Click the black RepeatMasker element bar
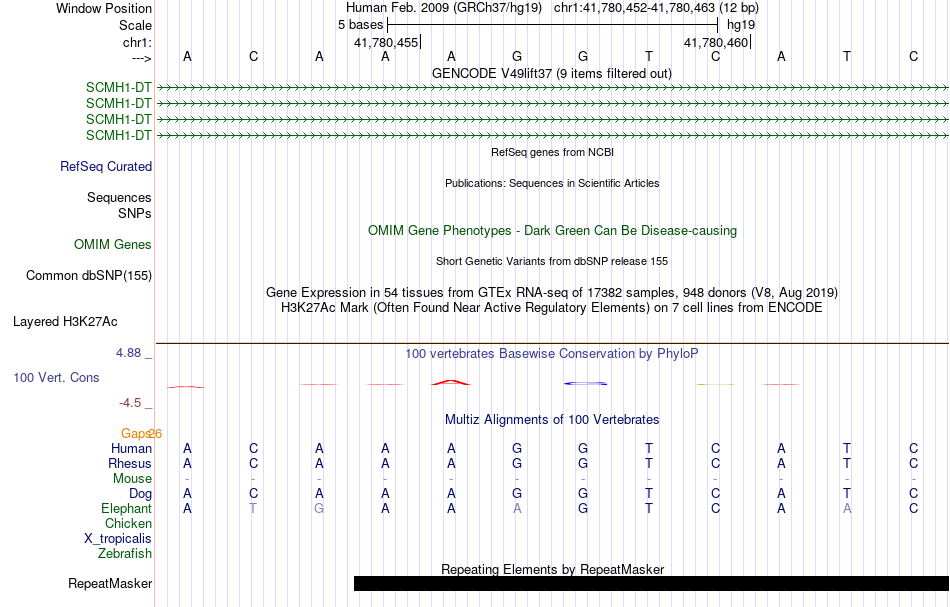 pos(651,583)
